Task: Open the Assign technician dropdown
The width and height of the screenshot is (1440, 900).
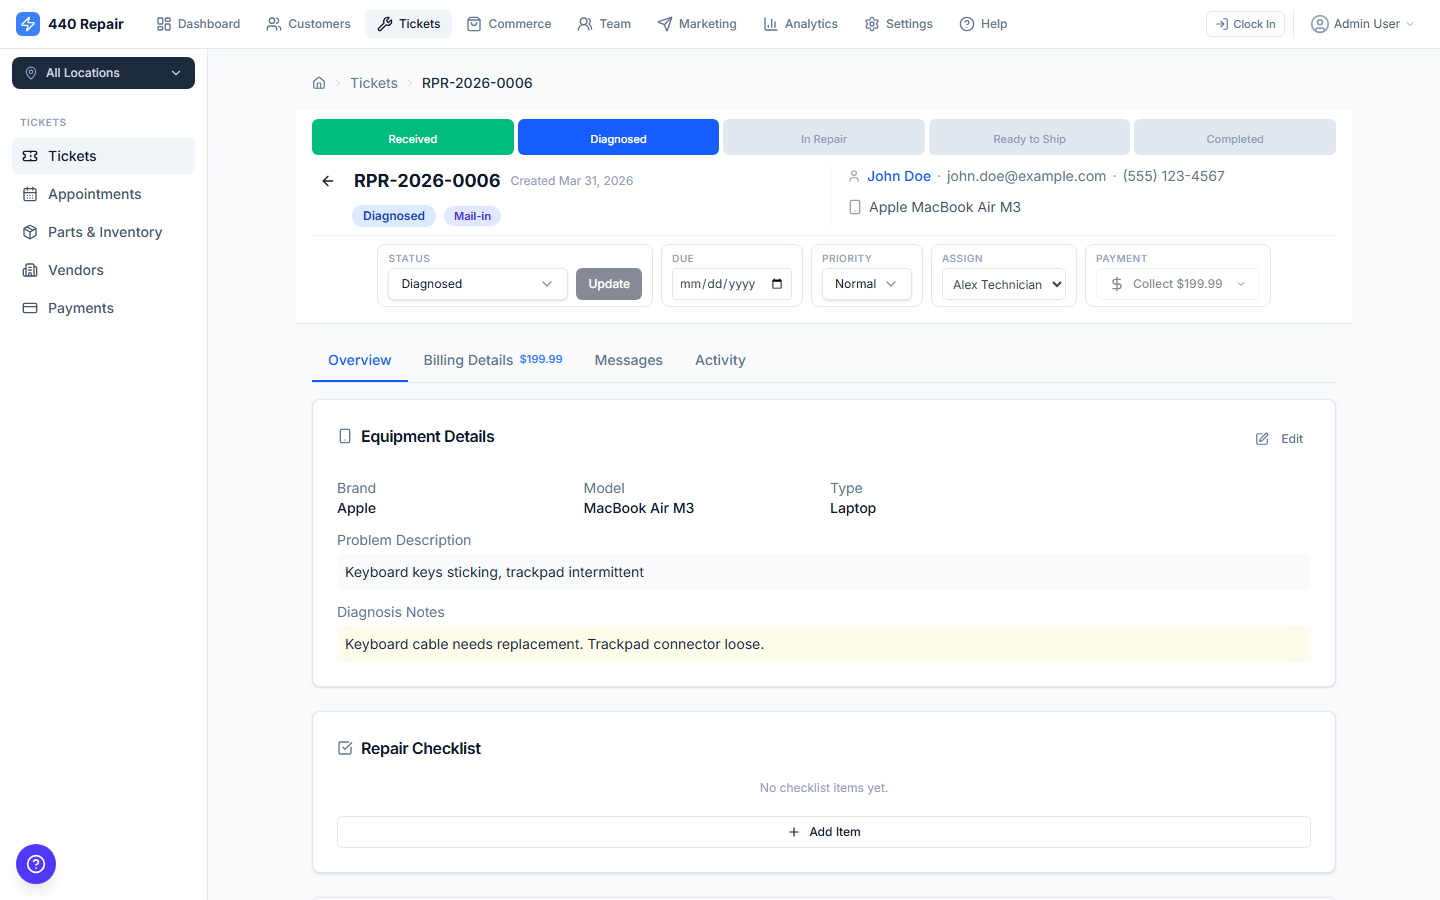Action: click(1003, 283)
